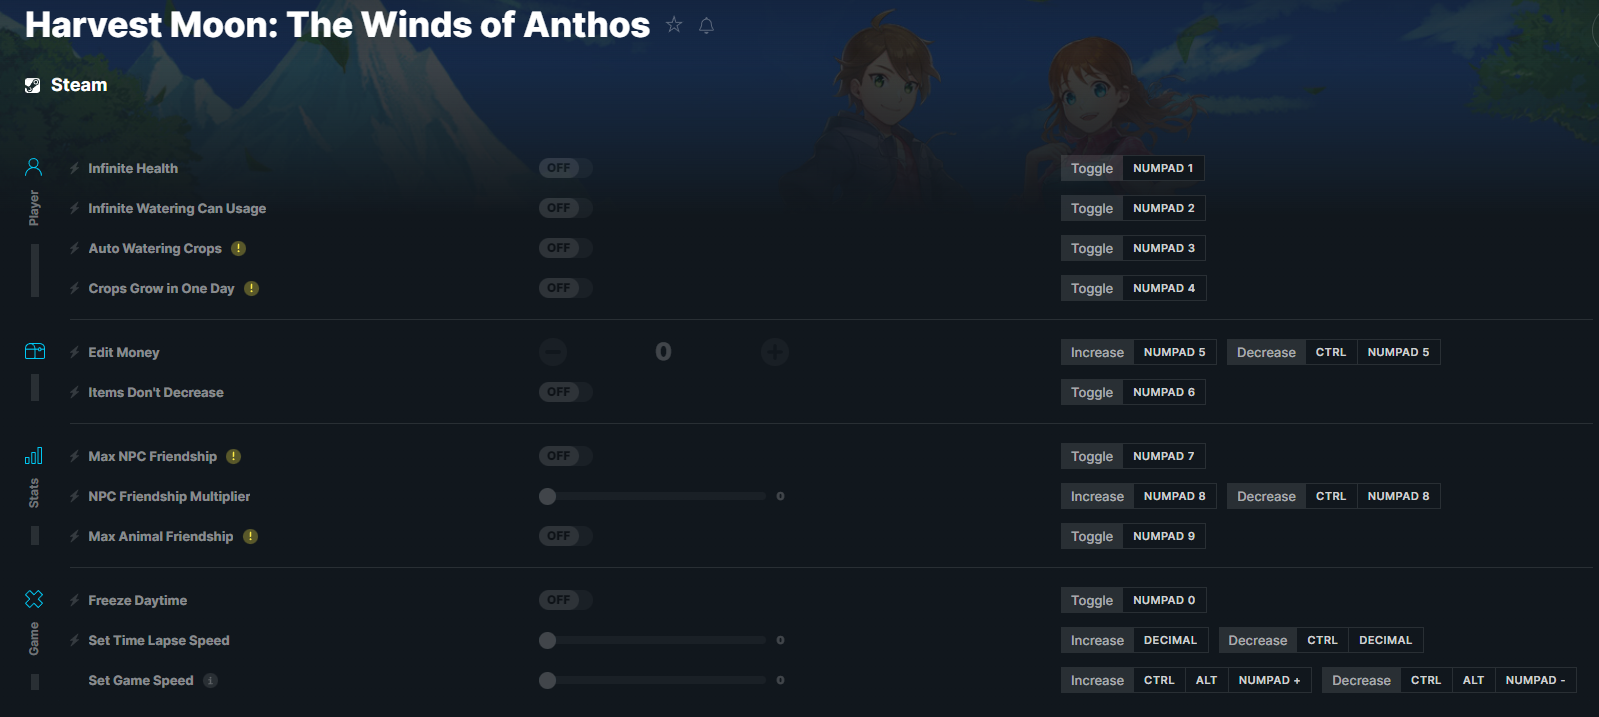Enable Crops Grow in One Day toggle
Image resolution: width=1599 pixels, height=717 pixels.
pos(566,288)
